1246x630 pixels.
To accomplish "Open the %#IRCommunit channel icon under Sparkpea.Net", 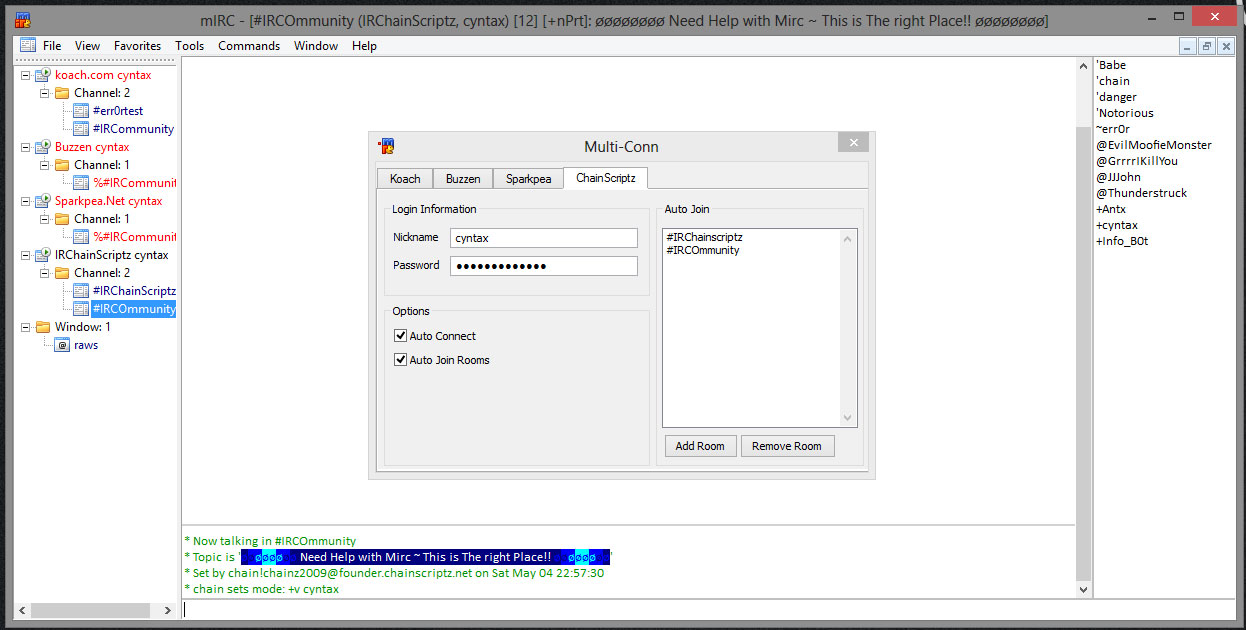I will [81, 237].
